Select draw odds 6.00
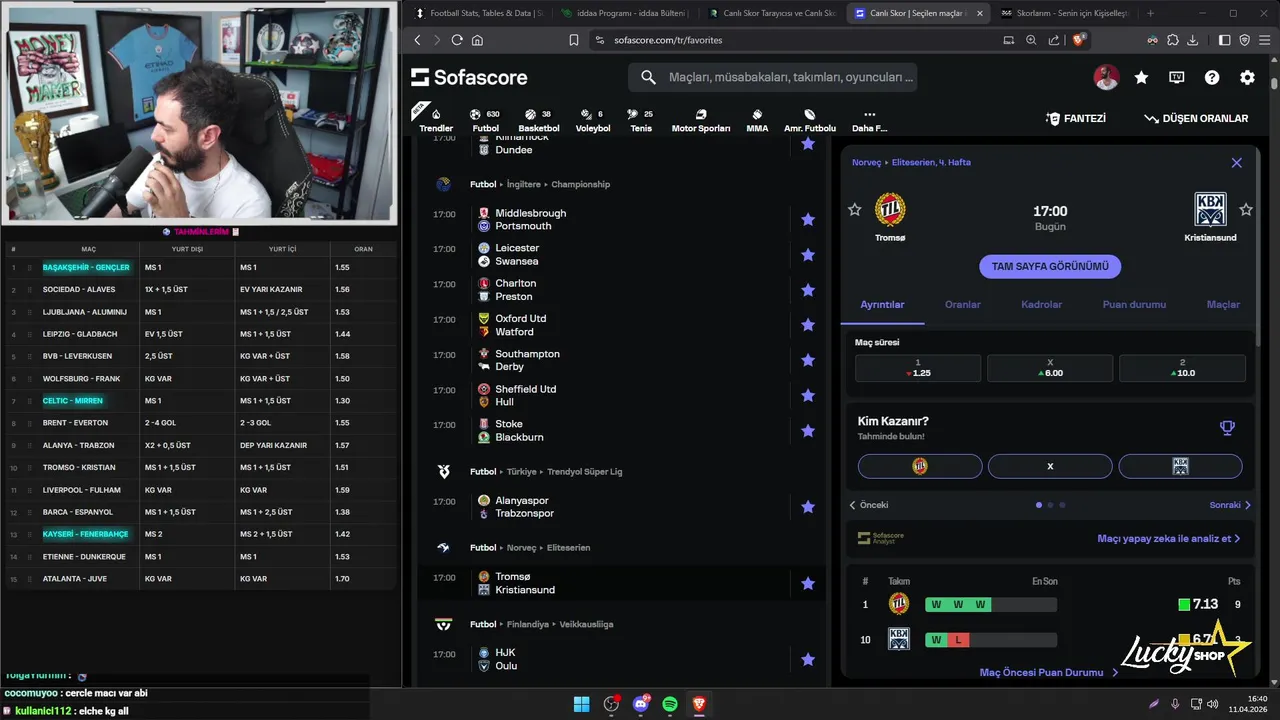1280x720 pixels. click(x=1050, y=368)
